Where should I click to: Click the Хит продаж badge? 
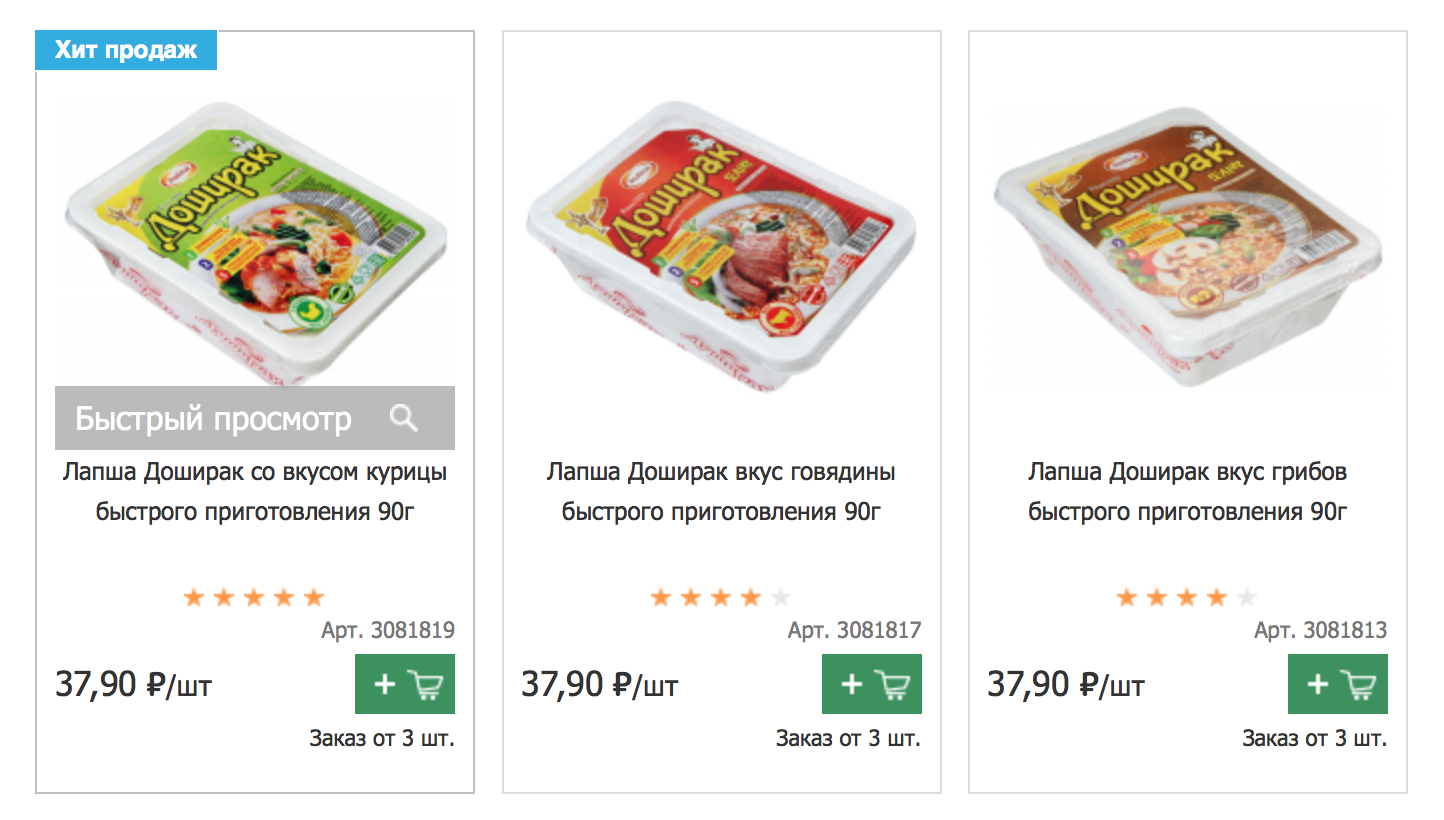pos(126,50)
